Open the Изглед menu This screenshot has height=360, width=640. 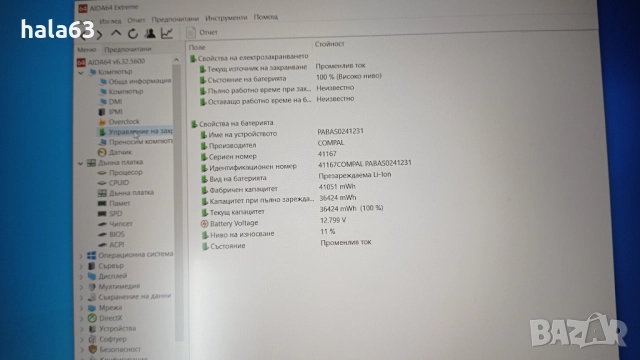click(110, 20)
